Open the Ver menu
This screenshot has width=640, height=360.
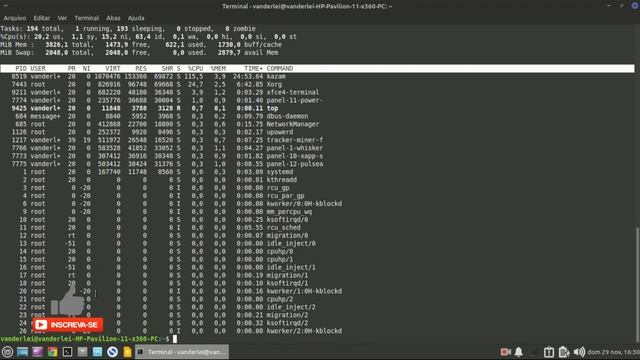pyautogui.click(x=62, y=18)
